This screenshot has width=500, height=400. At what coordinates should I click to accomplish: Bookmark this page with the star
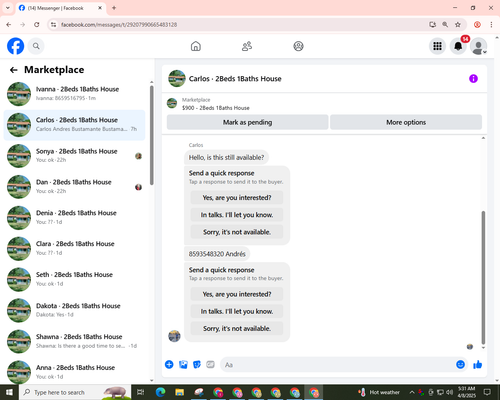[x=458, y=25]
